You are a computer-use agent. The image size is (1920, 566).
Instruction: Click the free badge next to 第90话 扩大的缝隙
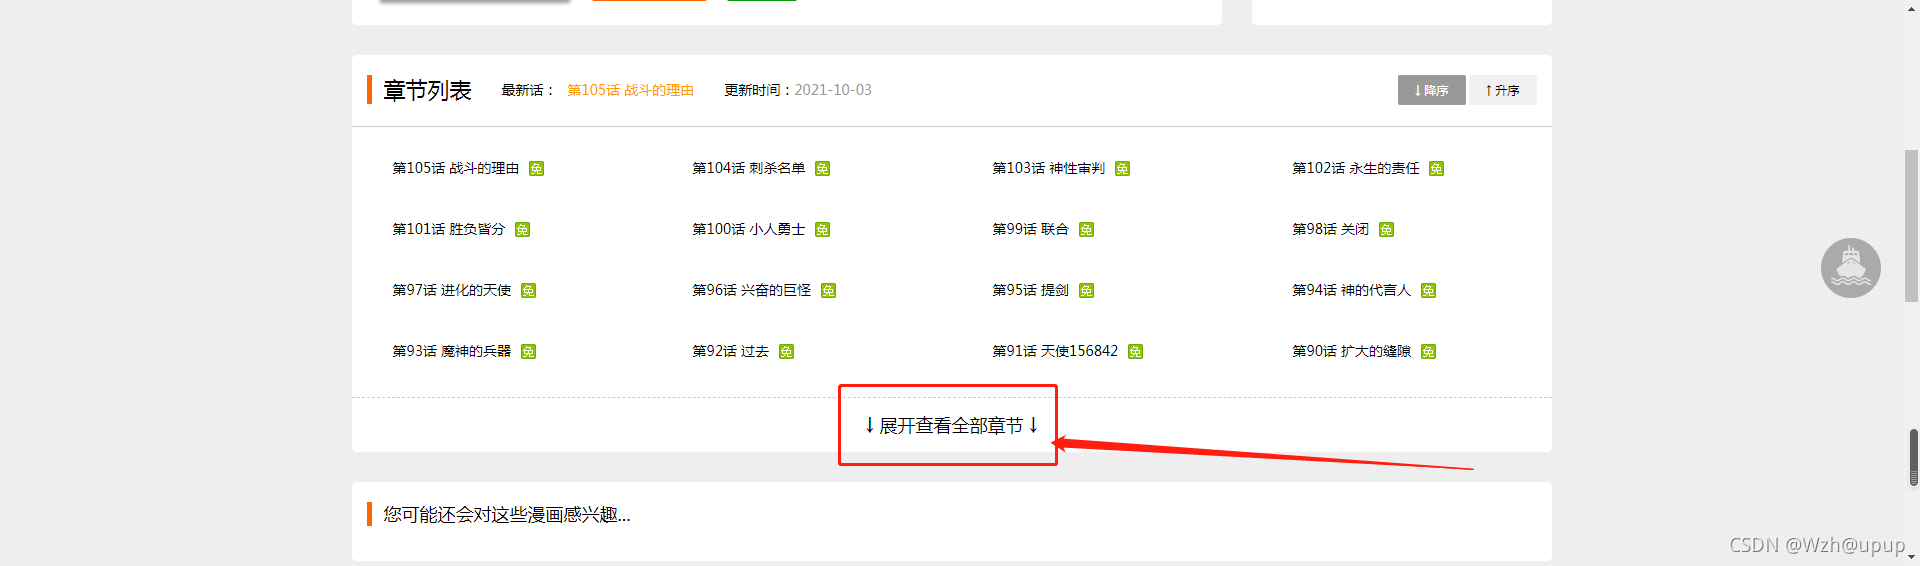pos(1428,352)
